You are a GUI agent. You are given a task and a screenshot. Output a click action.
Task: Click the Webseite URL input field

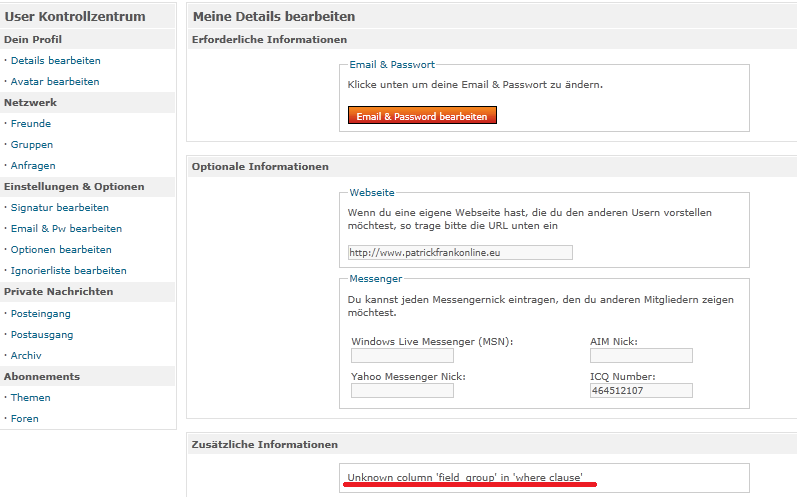460,252
